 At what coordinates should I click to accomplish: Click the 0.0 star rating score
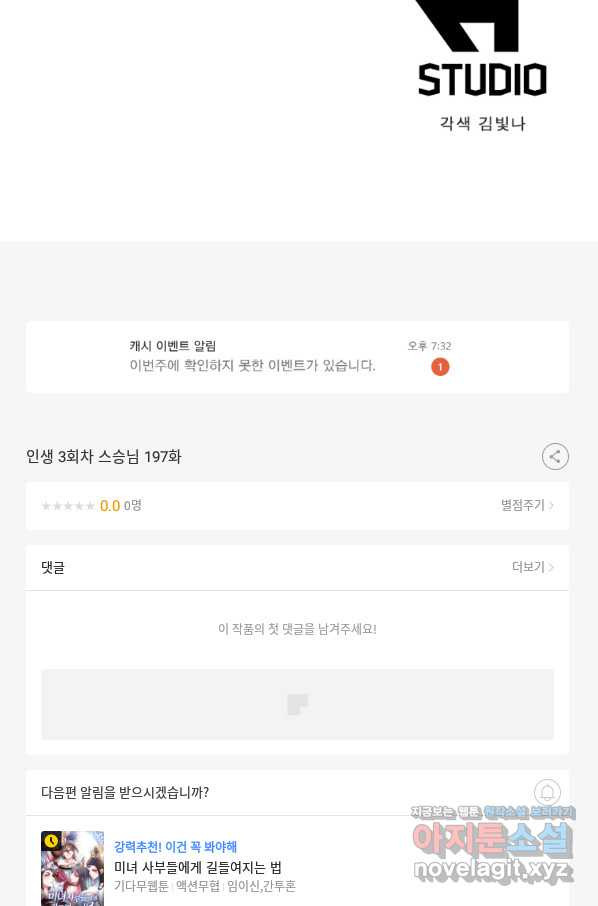110,506
